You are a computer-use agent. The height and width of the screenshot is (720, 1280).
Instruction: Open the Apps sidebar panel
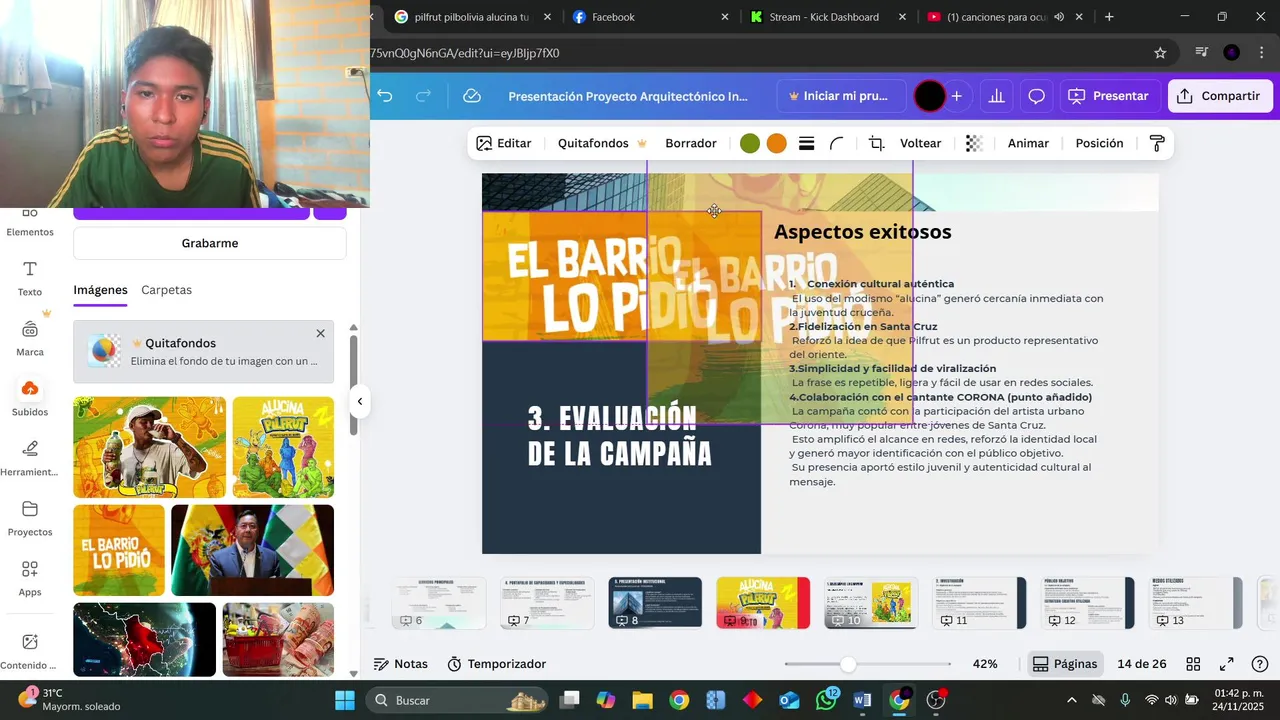pyautogui.click(x=30, y=579)
